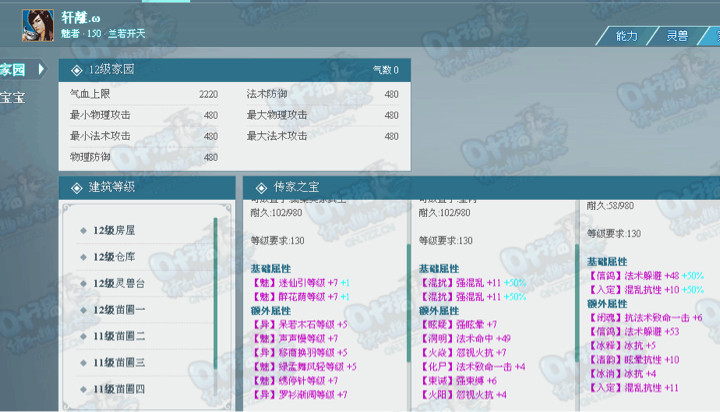Switch to the 灵兽 tab

click(677, 36)
